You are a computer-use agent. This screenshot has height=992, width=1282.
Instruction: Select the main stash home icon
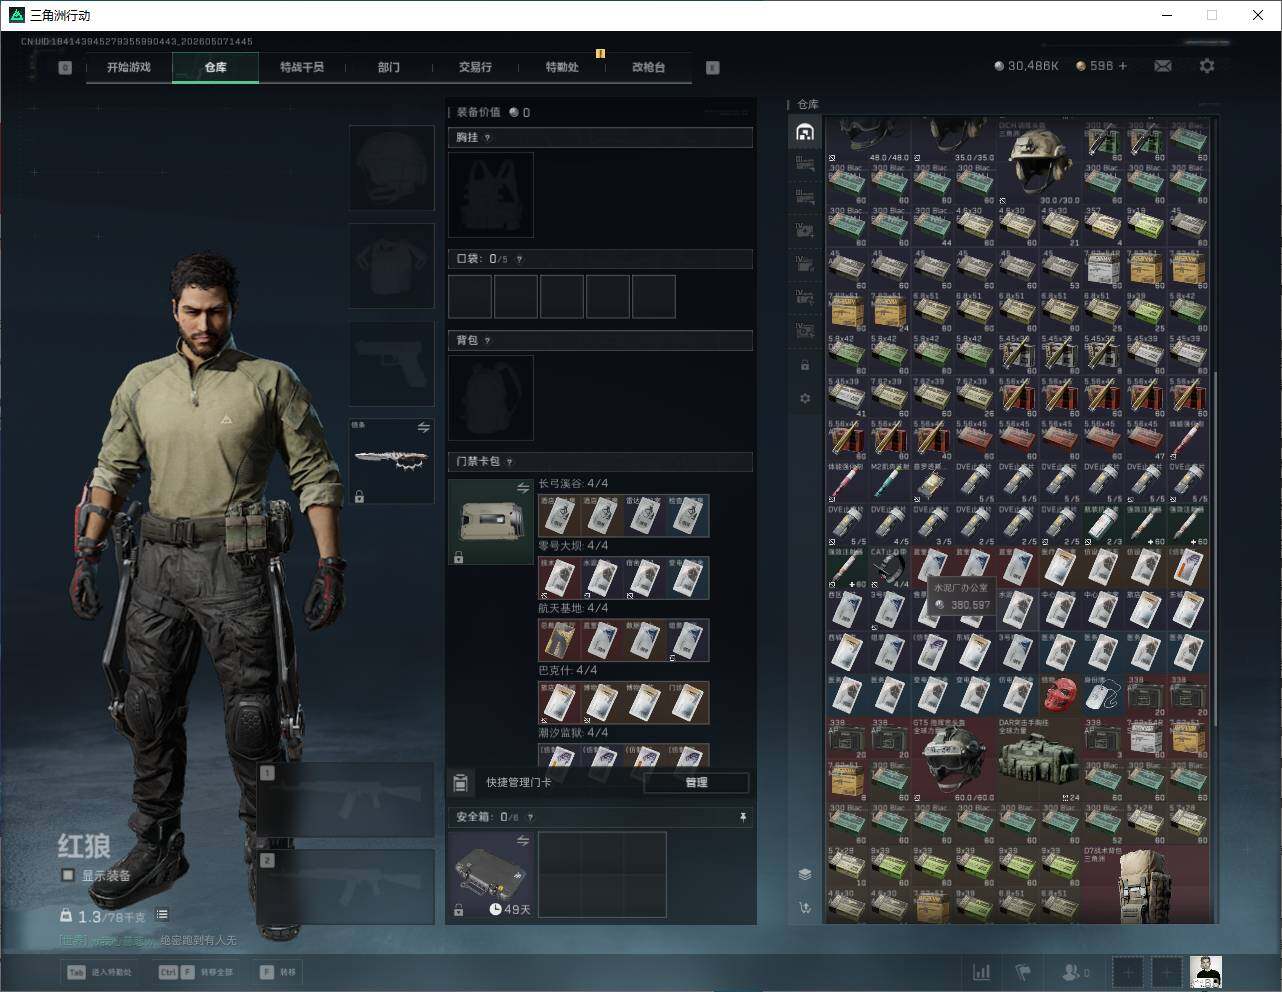[x=805, y=132]
